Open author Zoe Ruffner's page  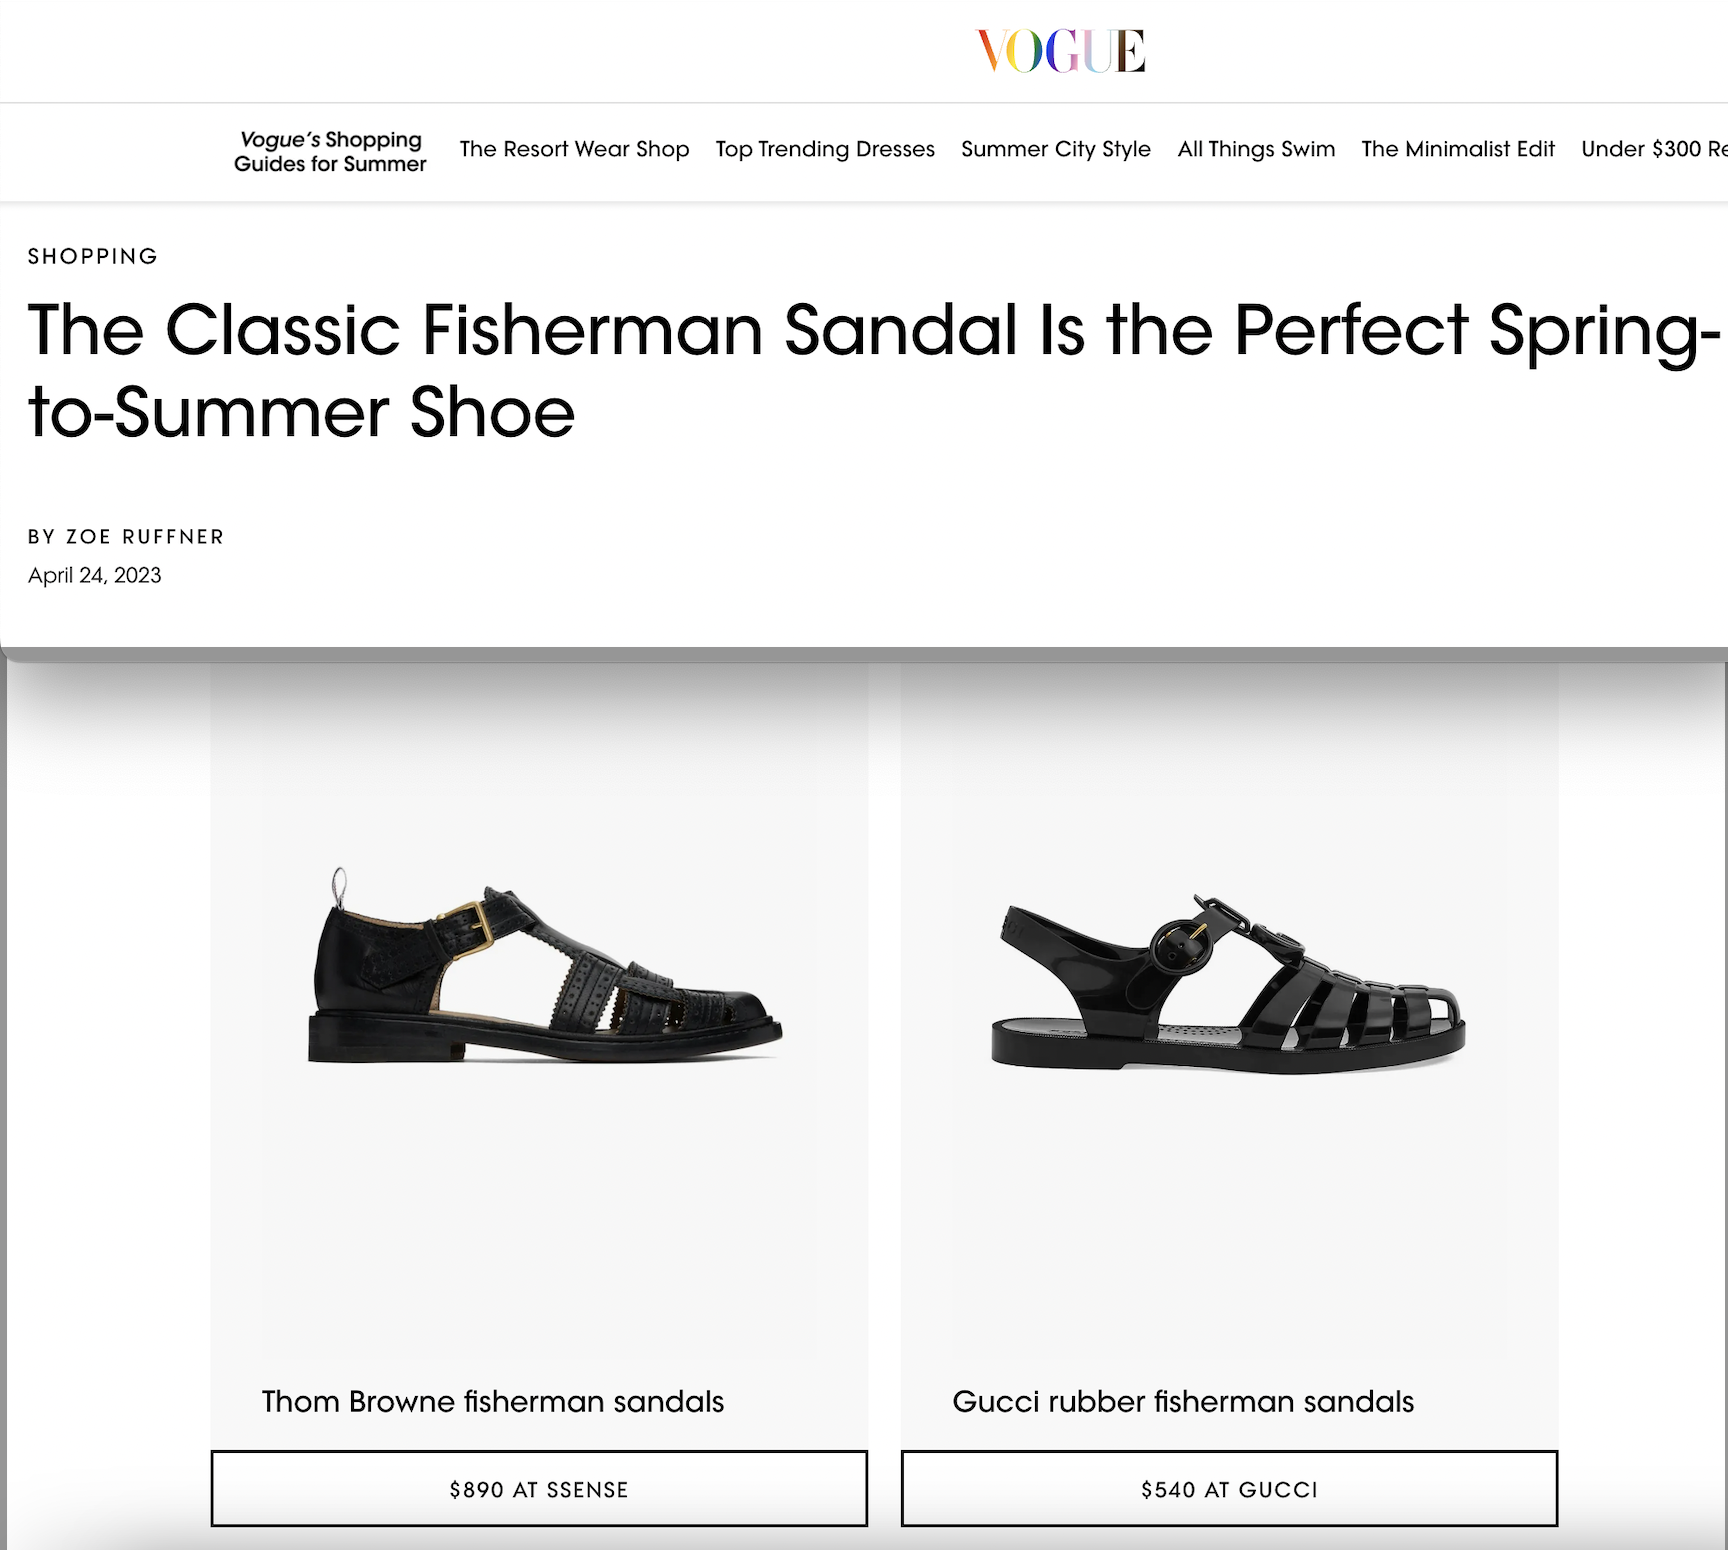click(x=145, y=537)
